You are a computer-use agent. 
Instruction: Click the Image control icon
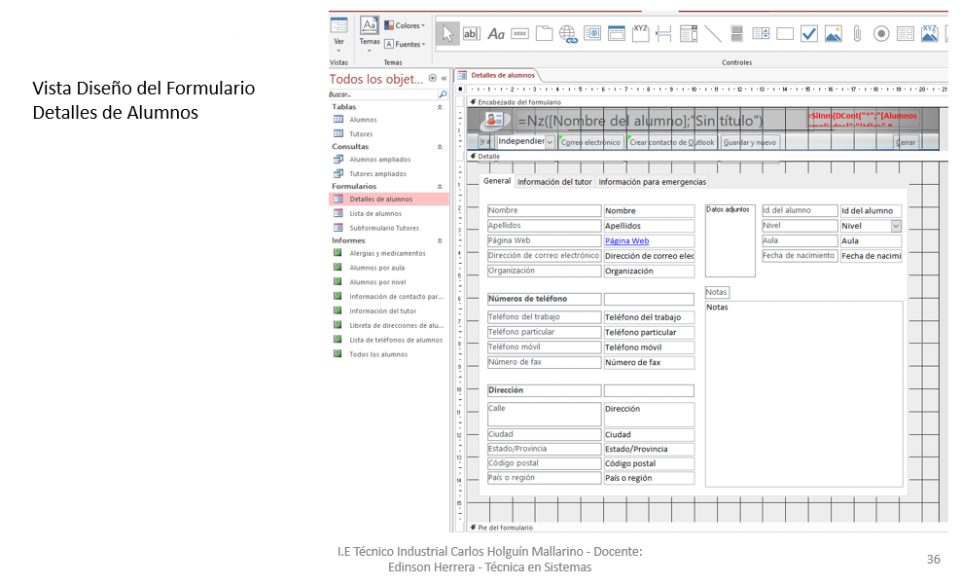pyautogui.click(x=833, y=33)
